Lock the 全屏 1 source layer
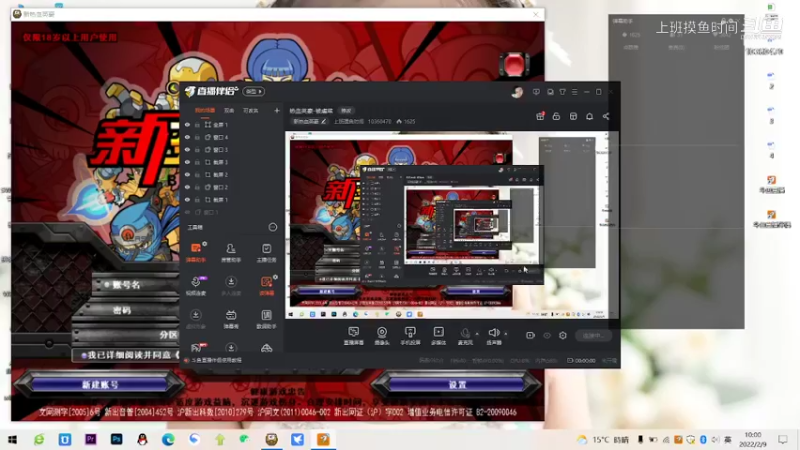The image size is (800, 450). click(197, 124)
